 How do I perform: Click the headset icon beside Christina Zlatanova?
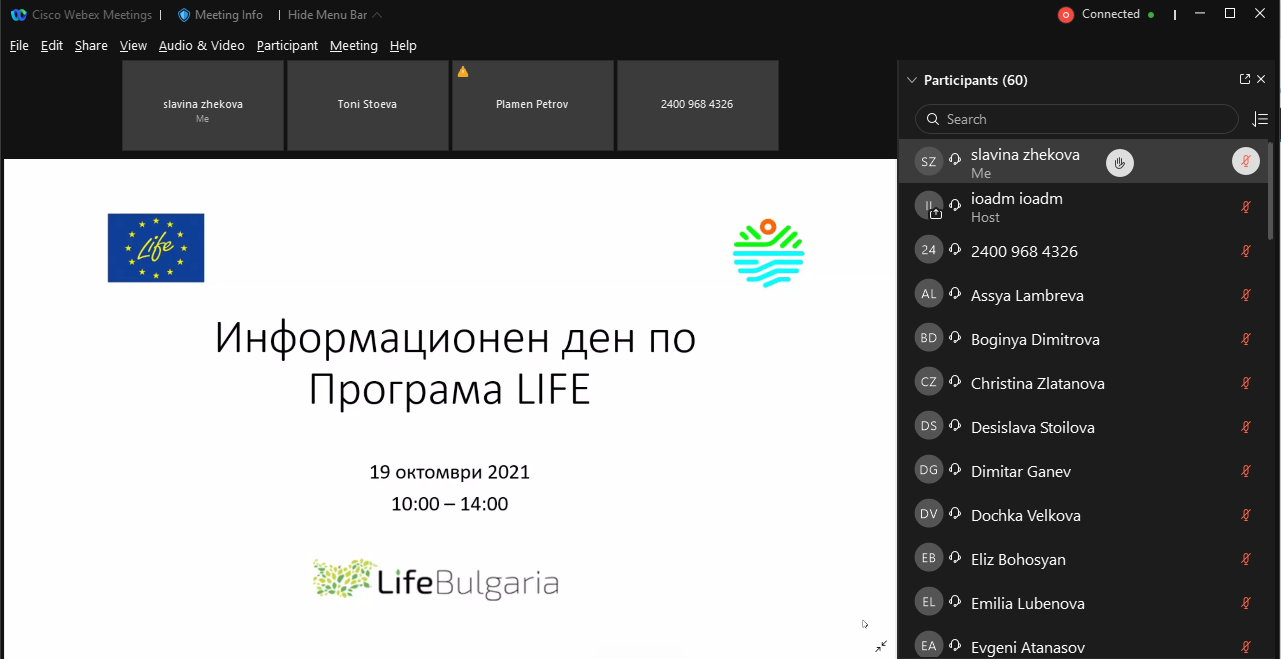[x=956, y=383]
